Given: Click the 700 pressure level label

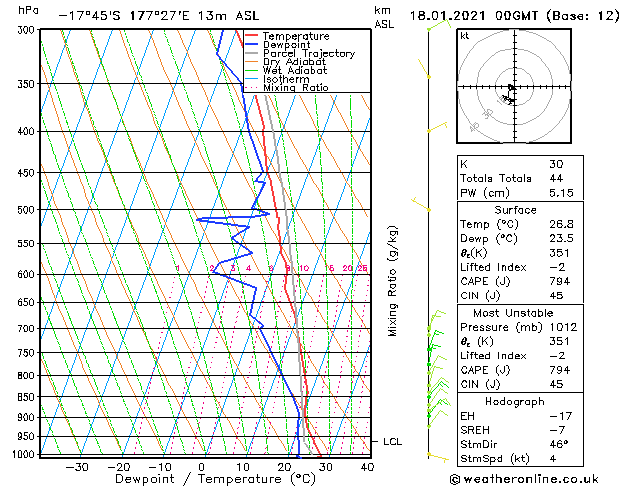Looking at the screenshot, I should [x=28, y=329].
